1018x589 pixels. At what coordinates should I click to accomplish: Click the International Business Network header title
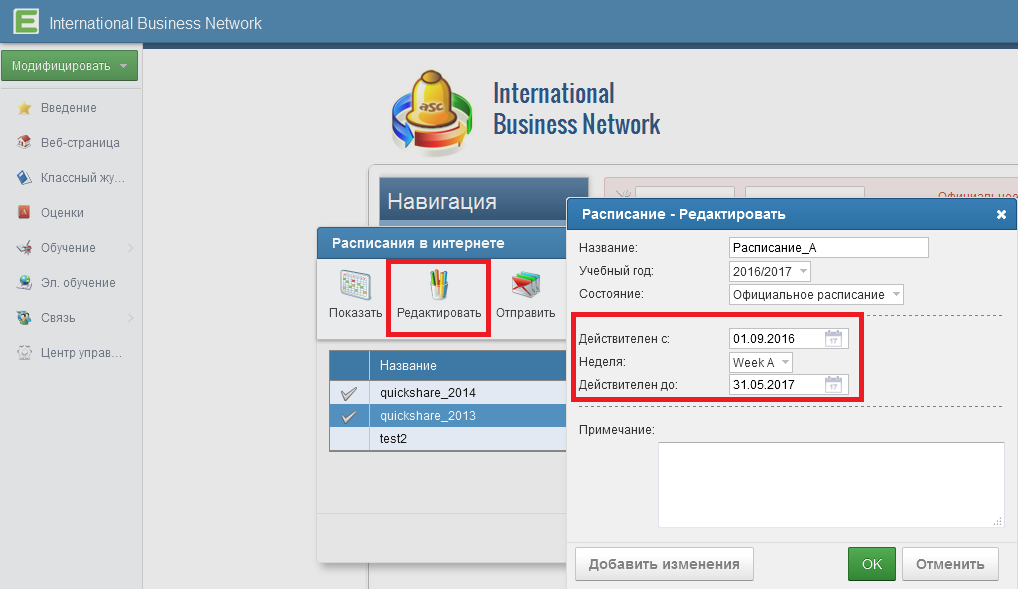point(156,23)
